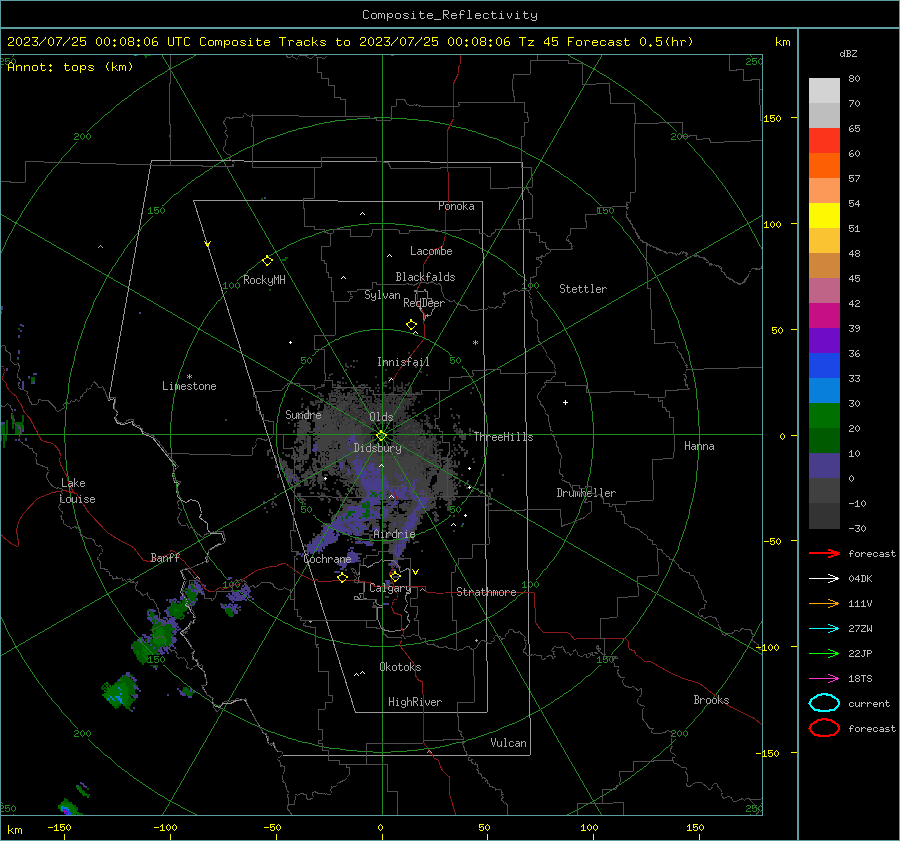Click the ThreeHills city label
The image size is (900, 841).
click(503, 437)
